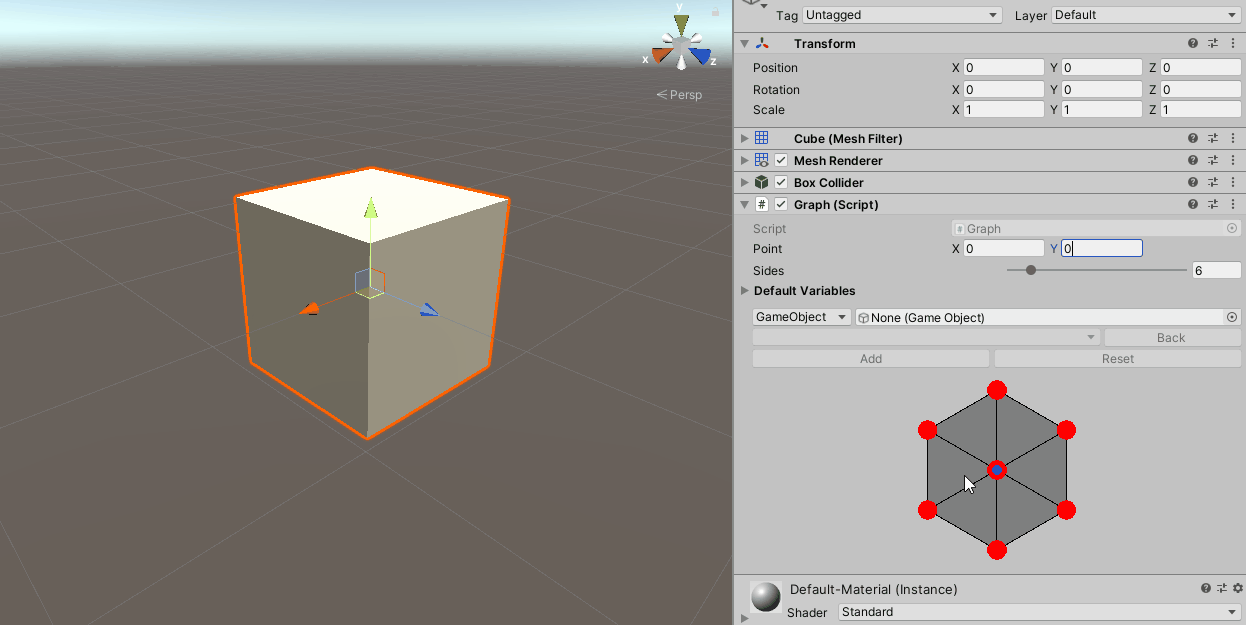Click the Point X input field
This screenshot has width=1246, height=625.
pyautogui.click(x=1003, y=248)
